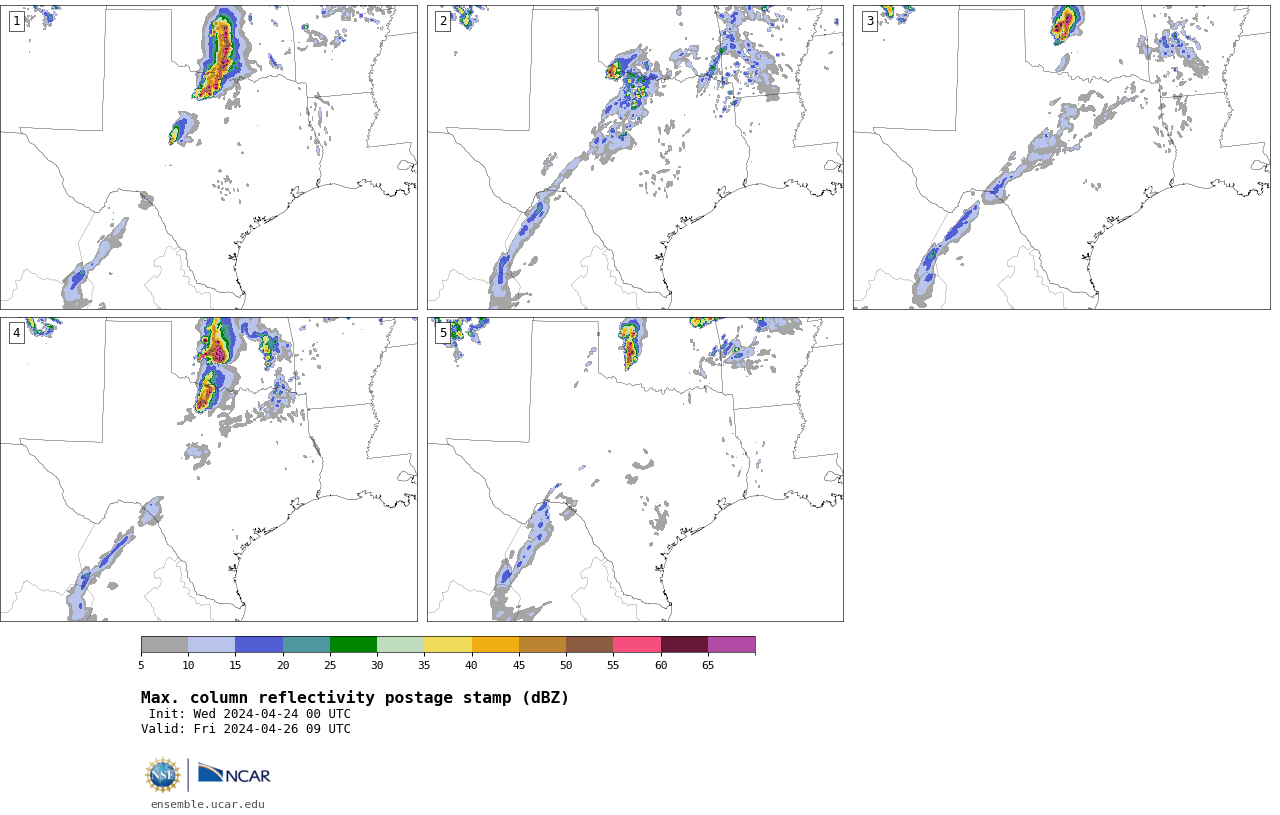
Task: Click the purple 65+ dBZ swatch
Action: (731, 644)
